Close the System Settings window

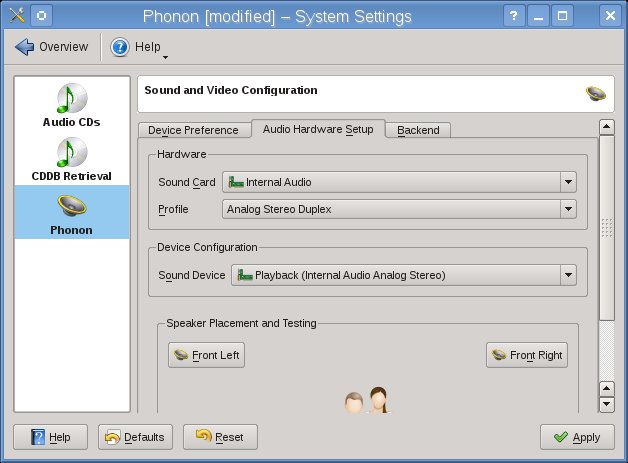610,16
